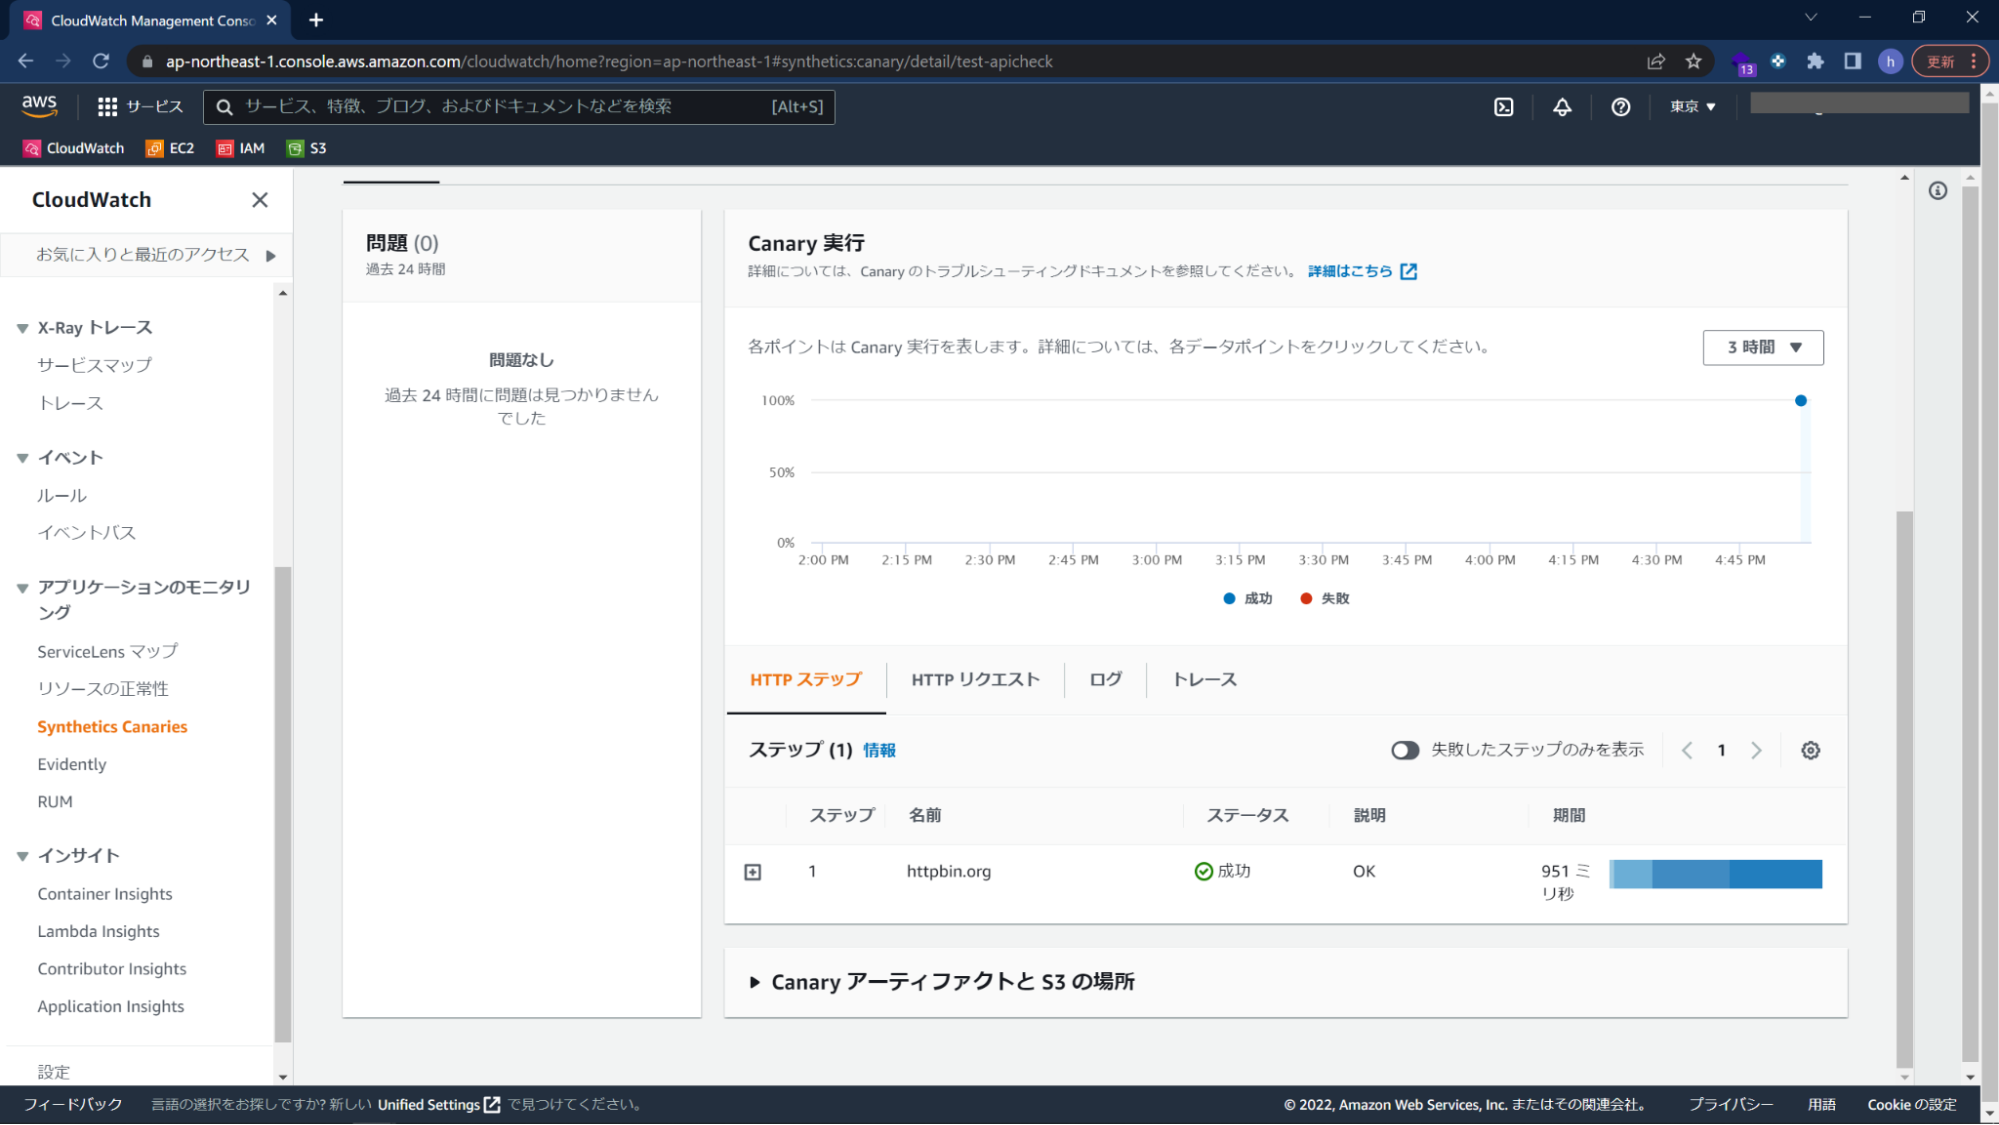Click the 情報 link beside ステップ
This screenshot has width=1999, height=1125.
(879, 751)
